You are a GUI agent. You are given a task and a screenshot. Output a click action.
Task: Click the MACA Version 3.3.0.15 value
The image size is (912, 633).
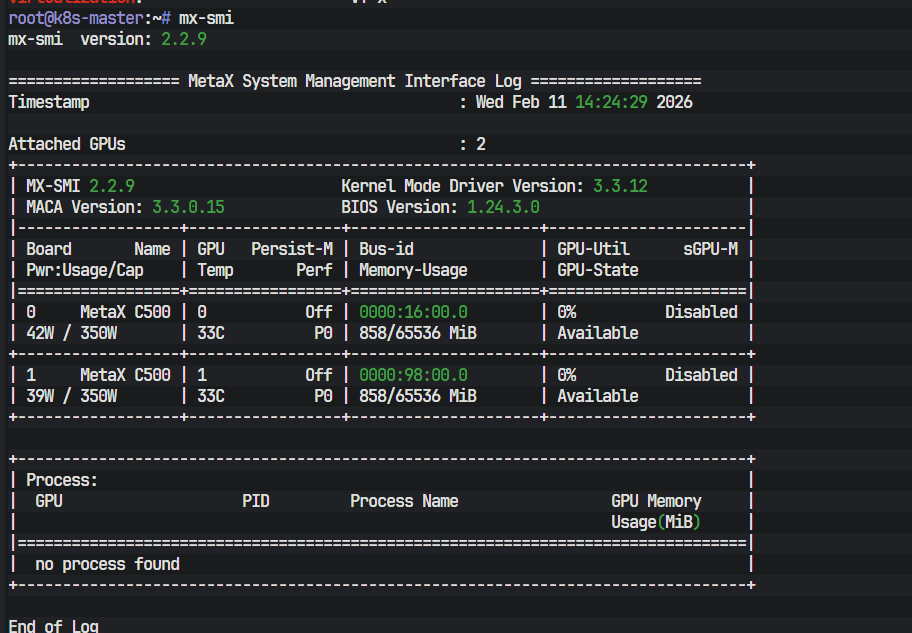[188, 207]
